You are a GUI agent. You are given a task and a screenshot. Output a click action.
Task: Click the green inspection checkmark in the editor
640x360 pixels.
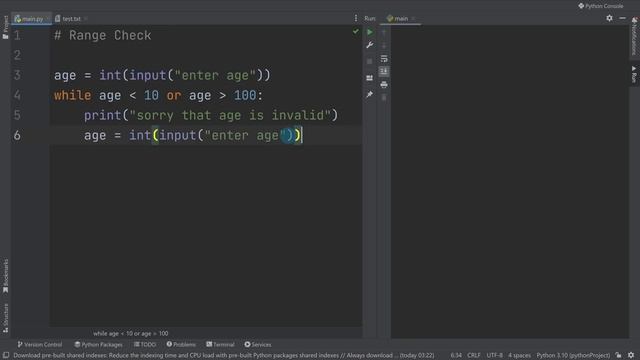[356, 31]
